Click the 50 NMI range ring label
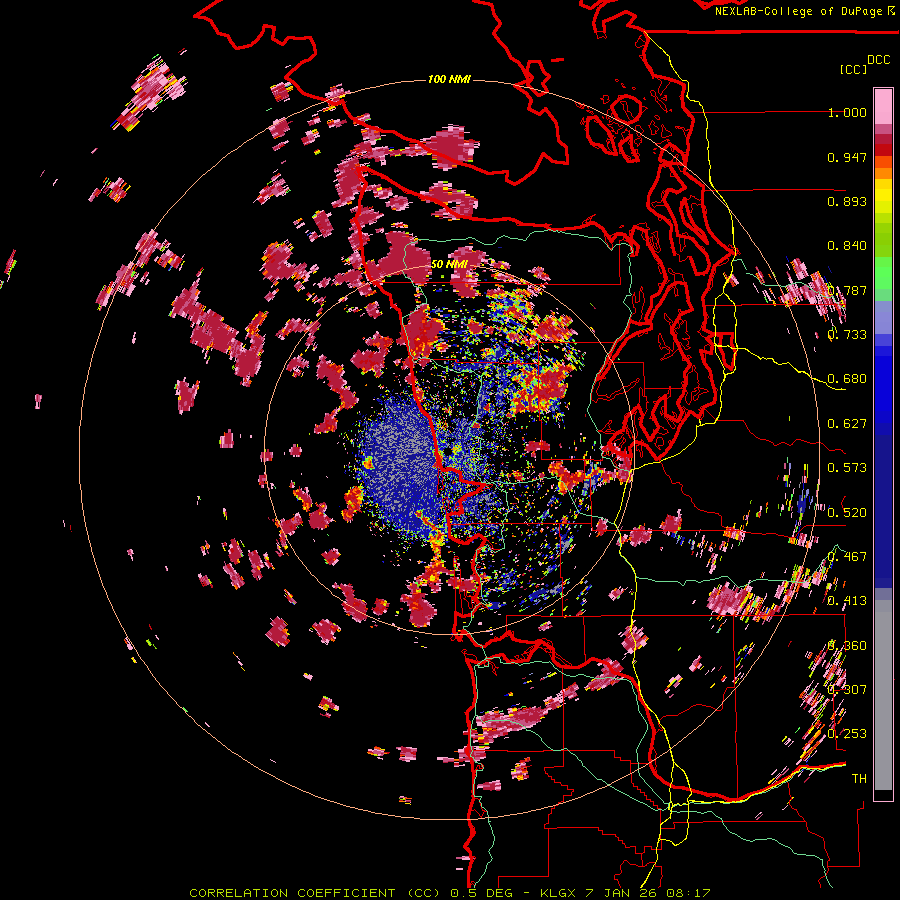This screenshot has width=900, height=900. tap(449, 265)
